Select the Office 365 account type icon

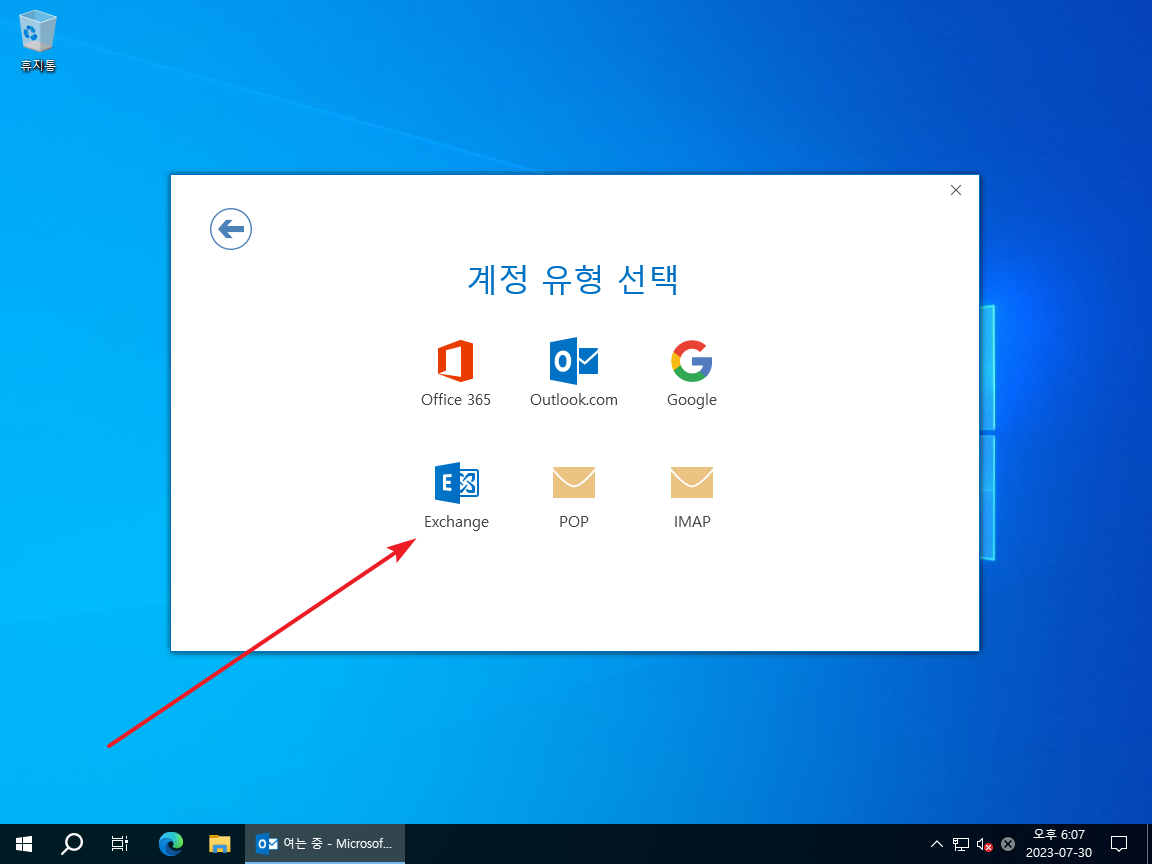(456, 361)
